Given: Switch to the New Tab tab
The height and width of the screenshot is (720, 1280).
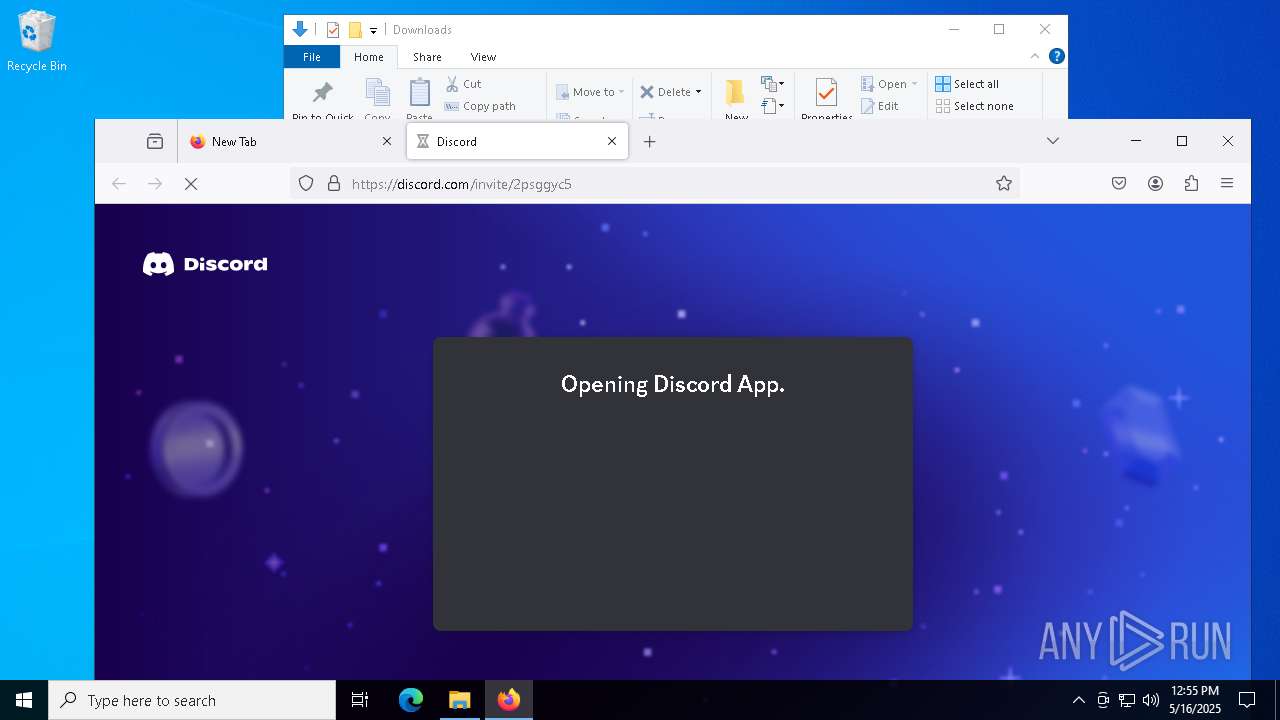Looking at the screenshot, I should click(x=290, y=142).
